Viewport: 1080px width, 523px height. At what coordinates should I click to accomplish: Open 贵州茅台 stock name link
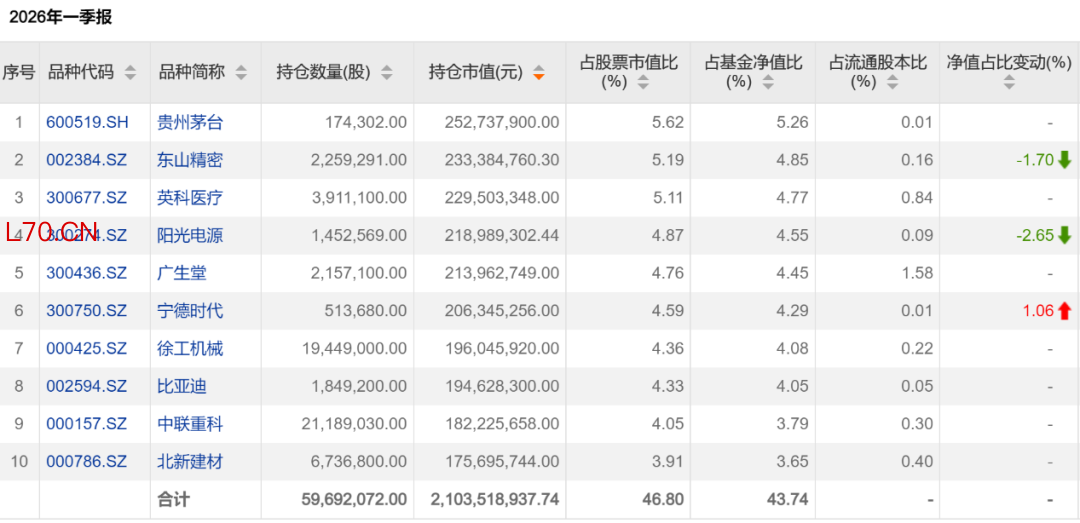coord(190,123)
